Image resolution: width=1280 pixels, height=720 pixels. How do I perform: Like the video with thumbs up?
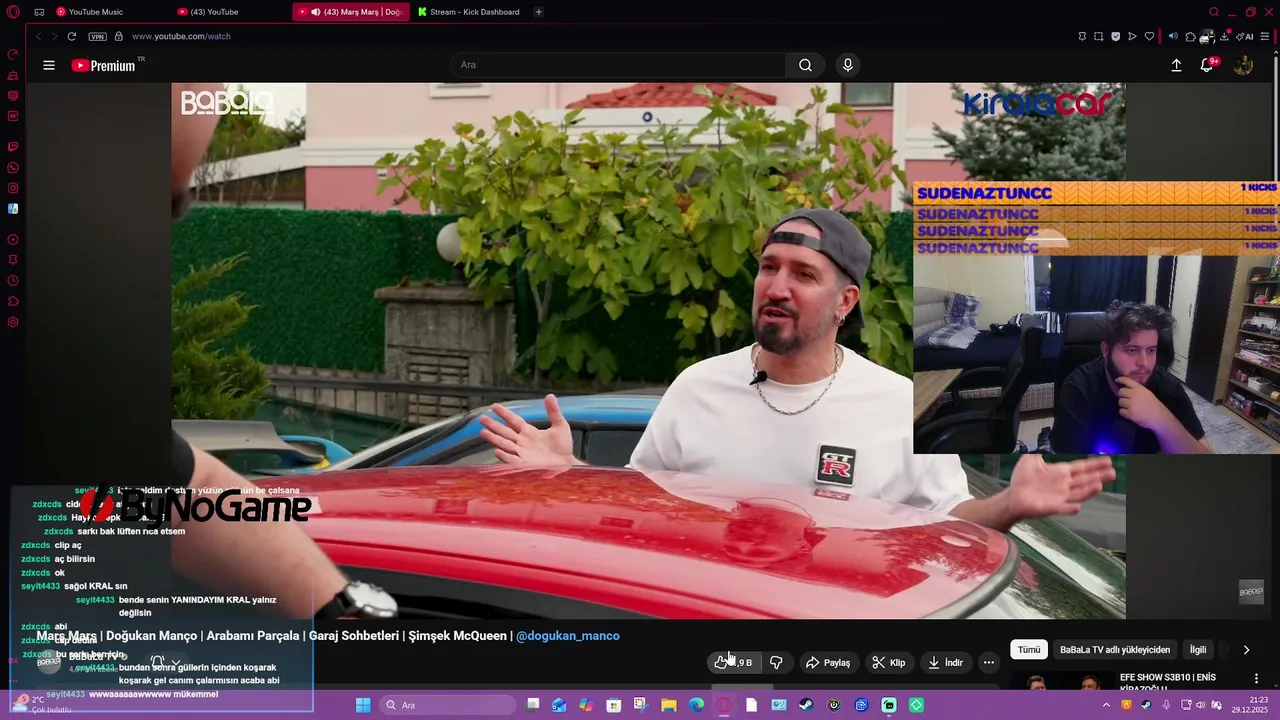coord(734,662)
